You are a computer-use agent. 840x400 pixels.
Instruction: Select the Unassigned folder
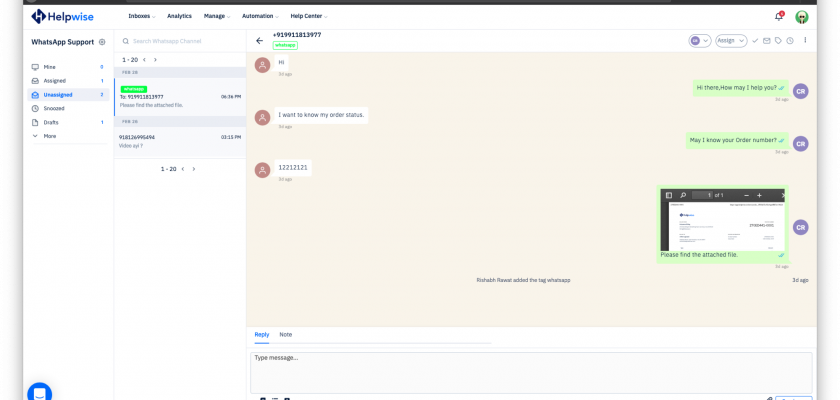click(58, 94)
